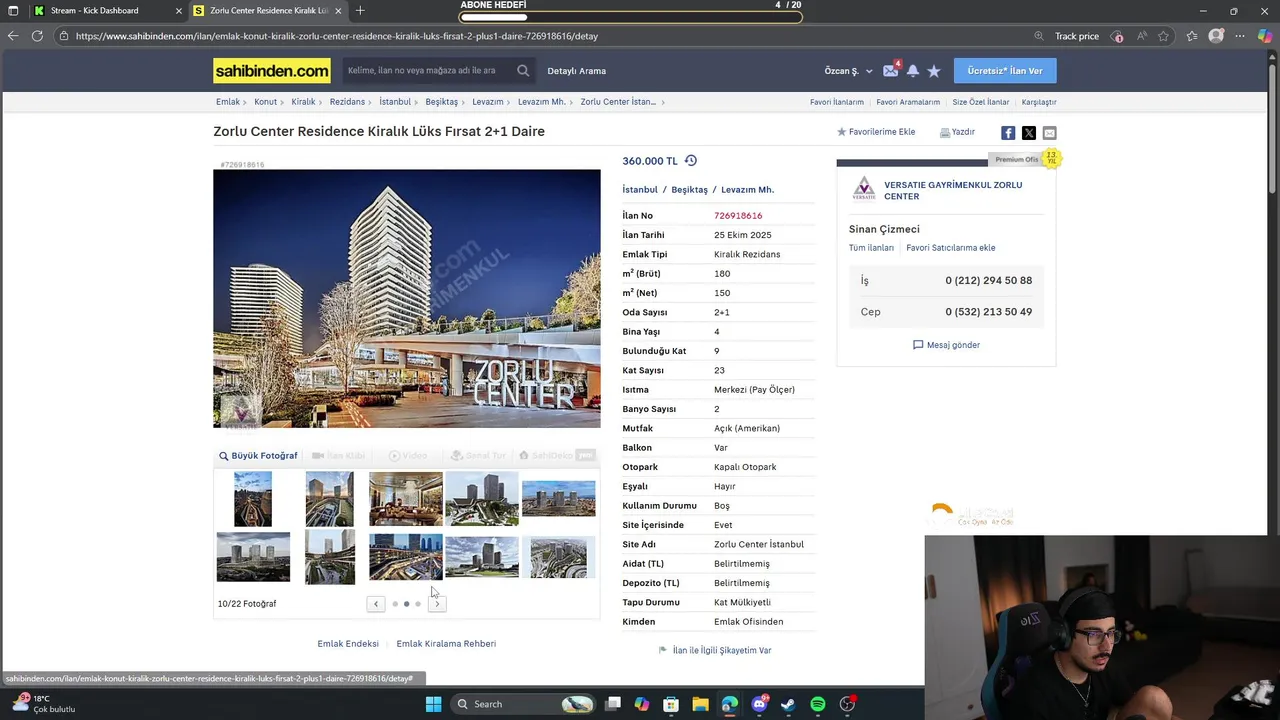
Task: Click İlan ile İlgili Şikayetim Var link
Action: (715, 650)
